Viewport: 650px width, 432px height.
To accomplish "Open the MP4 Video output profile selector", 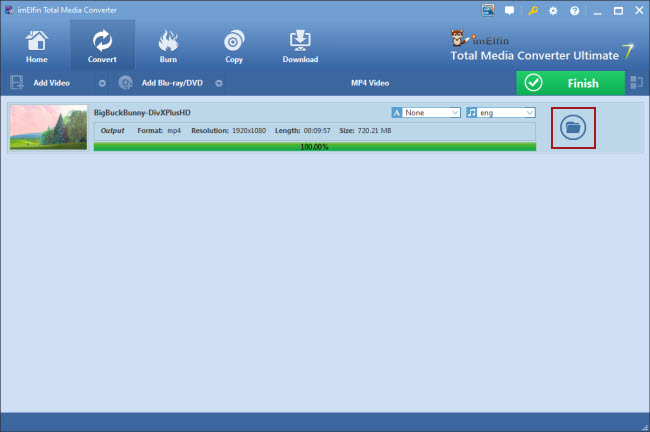I will point(370,83).
